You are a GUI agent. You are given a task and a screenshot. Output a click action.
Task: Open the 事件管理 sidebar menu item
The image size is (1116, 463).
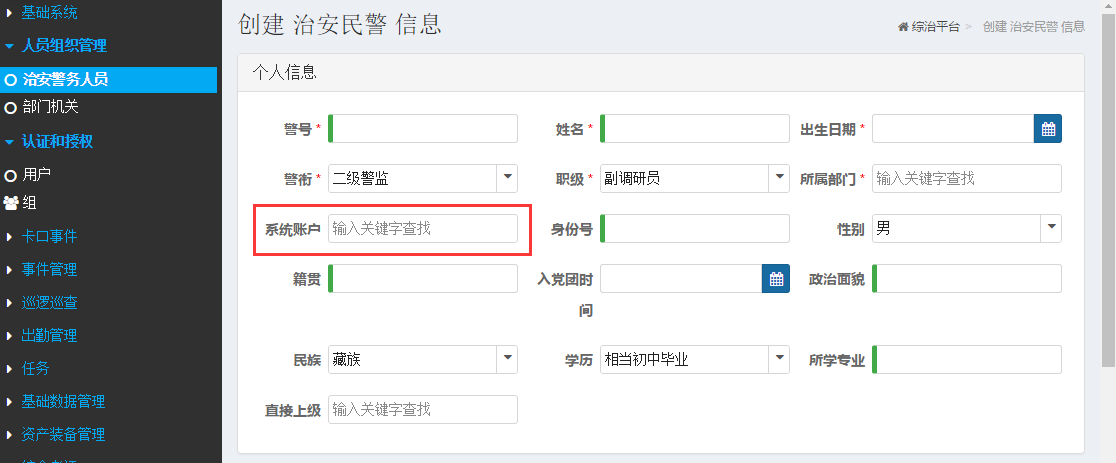tap(49, 270)
